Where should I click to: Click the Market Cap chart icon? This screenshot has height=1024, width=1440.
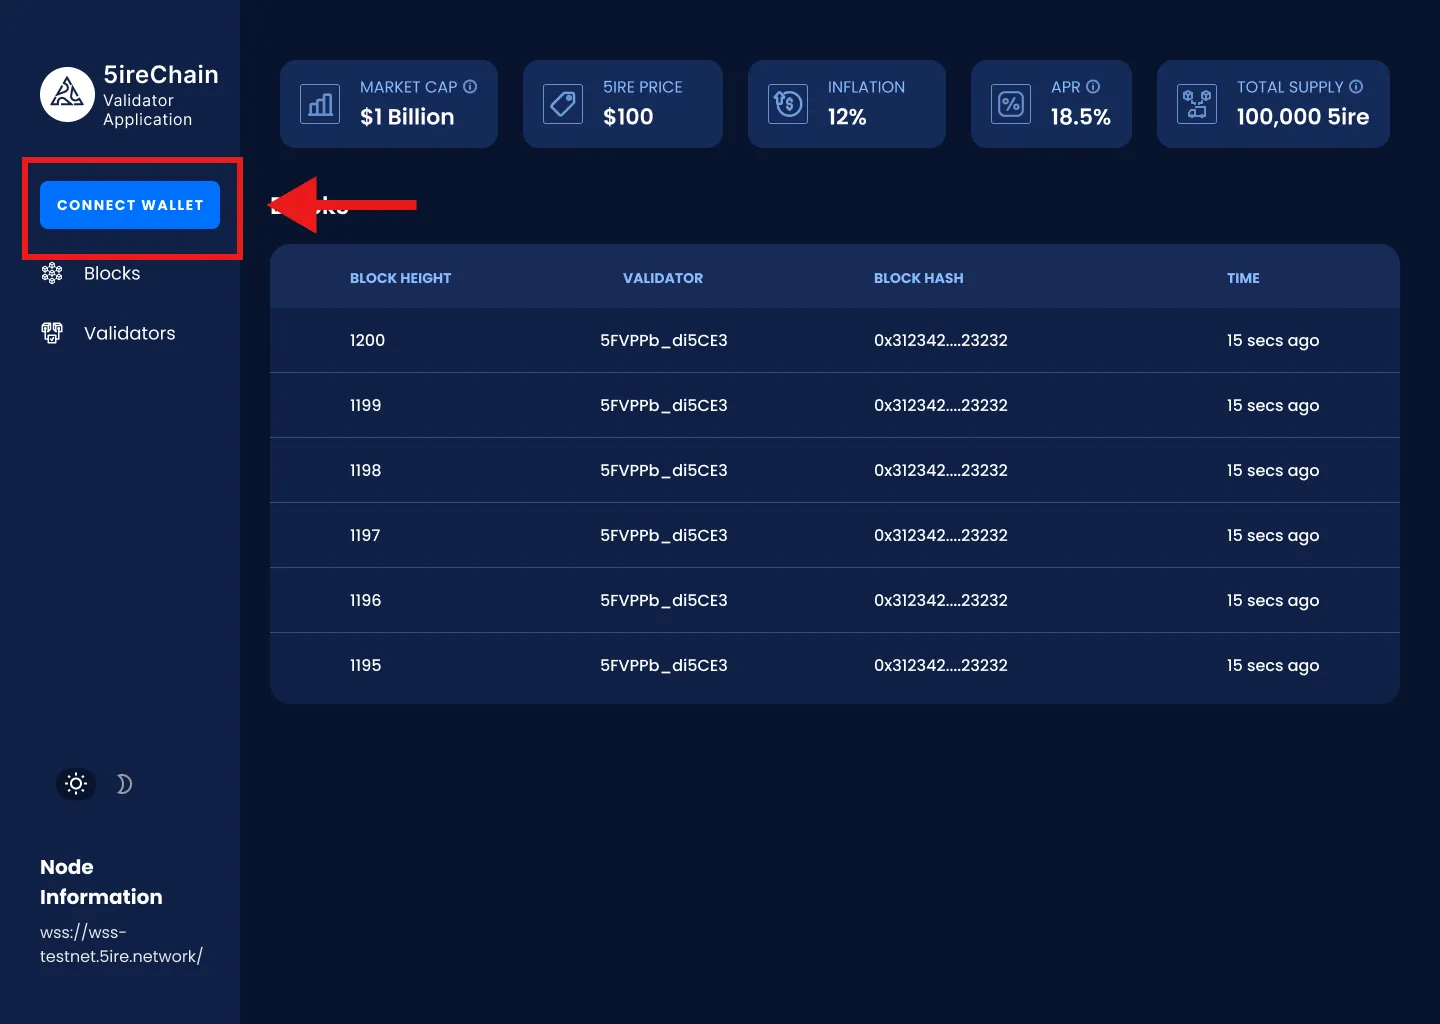pos(320,104)
